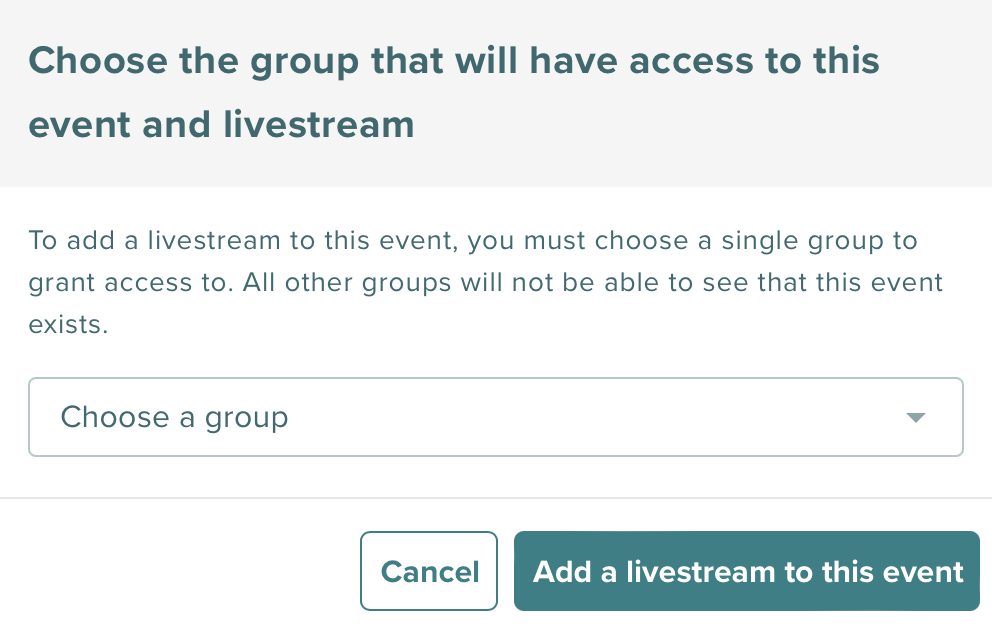Image resolution: width=992 pixels, height=636 pixels.
Task: Click the dialog heading text
Action: [455, 92]
